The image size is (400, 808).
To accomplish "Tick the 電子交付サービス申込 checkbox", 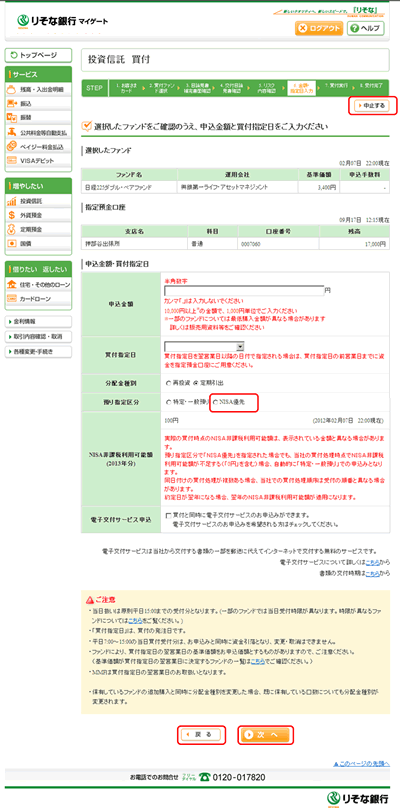I will click(169, 515).
